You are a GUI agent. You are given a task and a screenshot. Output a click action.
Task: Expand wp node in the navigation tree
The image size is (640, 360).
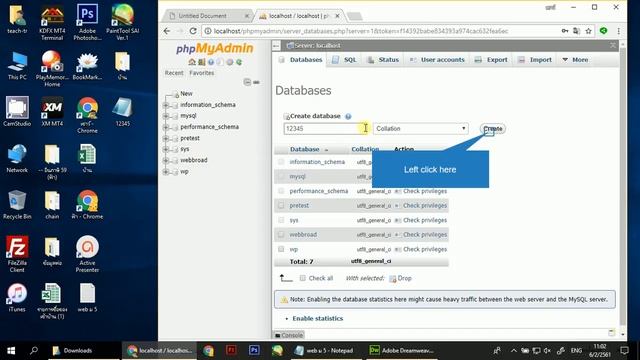click(166, 172)
